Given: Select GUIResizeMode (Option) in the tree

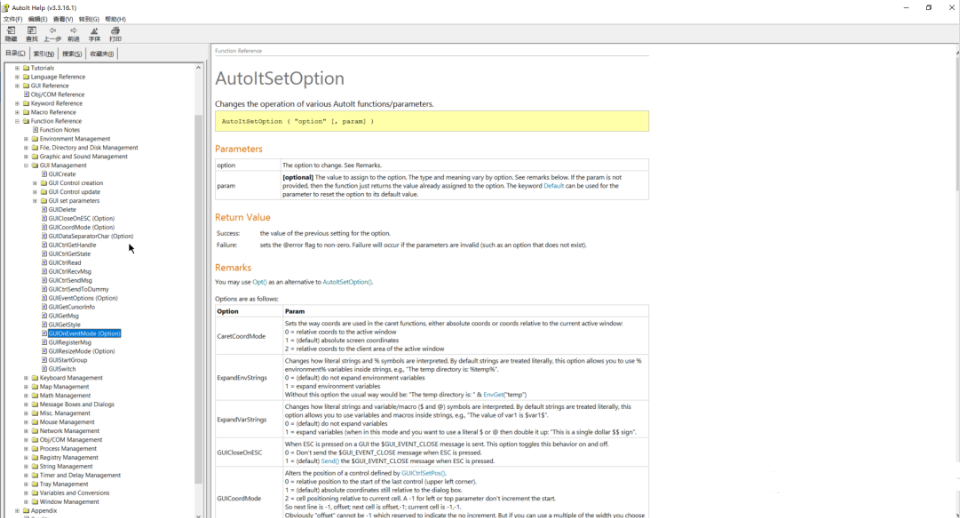Looking at the screenshot, I should [81, 351].
